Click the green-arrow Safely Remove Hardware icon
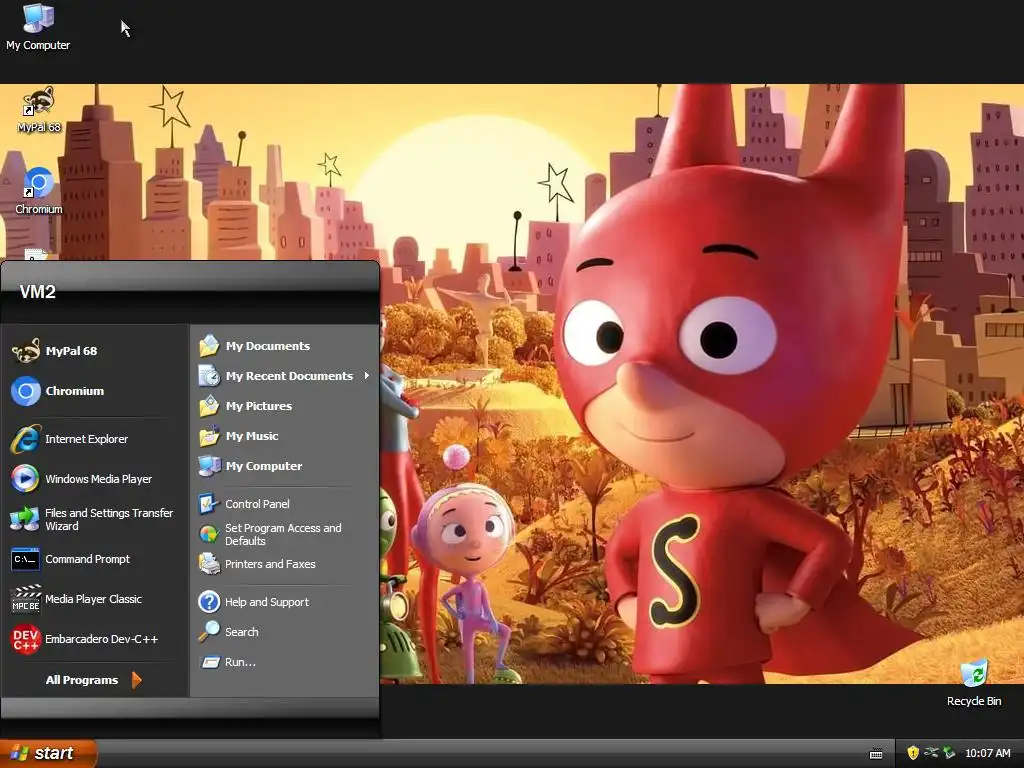 (950, 753)
